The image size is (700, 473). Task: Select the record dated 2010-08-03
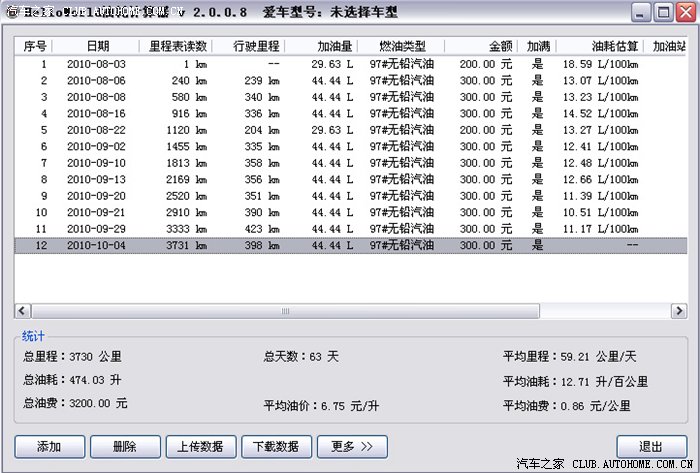pyautogui.click(x=350, y=64)
